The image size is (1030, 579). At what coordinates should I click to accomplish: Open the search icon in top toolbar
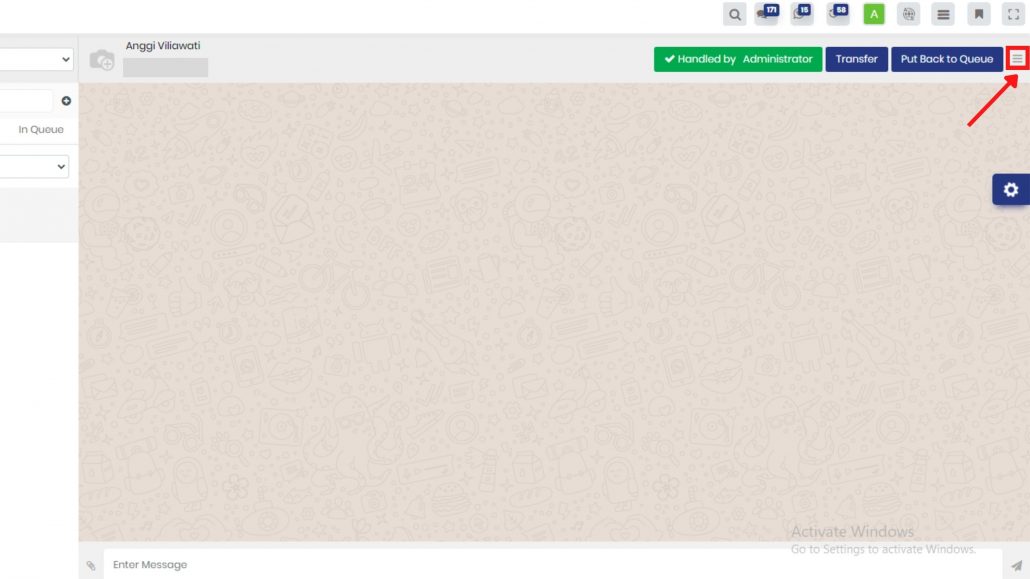tap(734, 14)
